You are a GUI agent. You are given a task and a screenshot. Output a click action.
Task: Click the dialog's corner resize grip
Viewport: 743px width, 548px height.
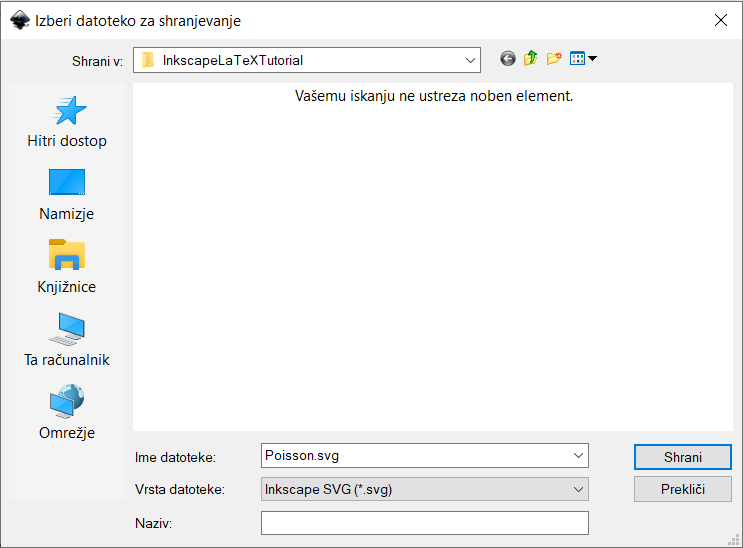point(735,540)
